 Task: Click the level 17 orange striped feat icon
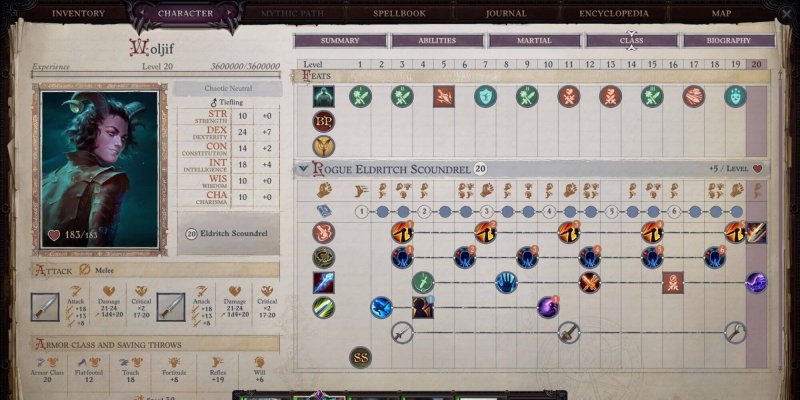(x=694, y=96)
